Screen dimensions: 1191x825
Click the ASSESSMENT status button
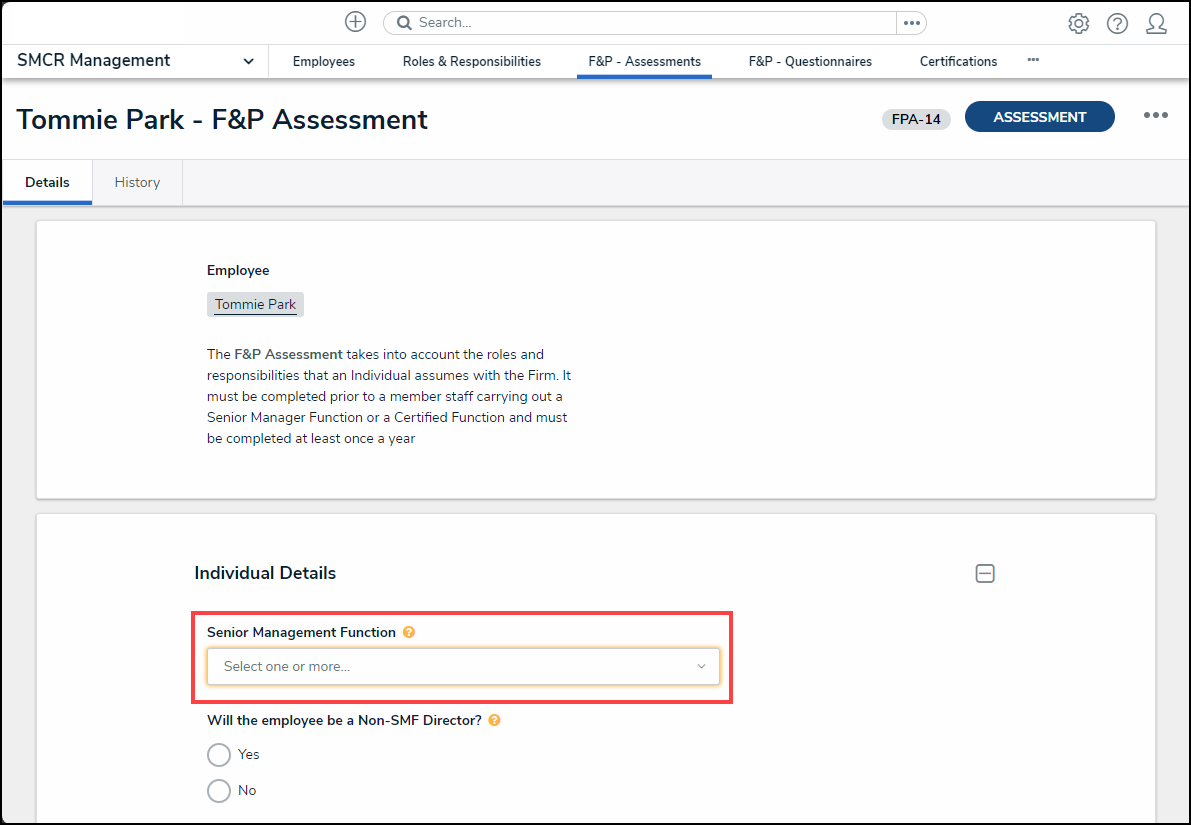(1039, 117)
